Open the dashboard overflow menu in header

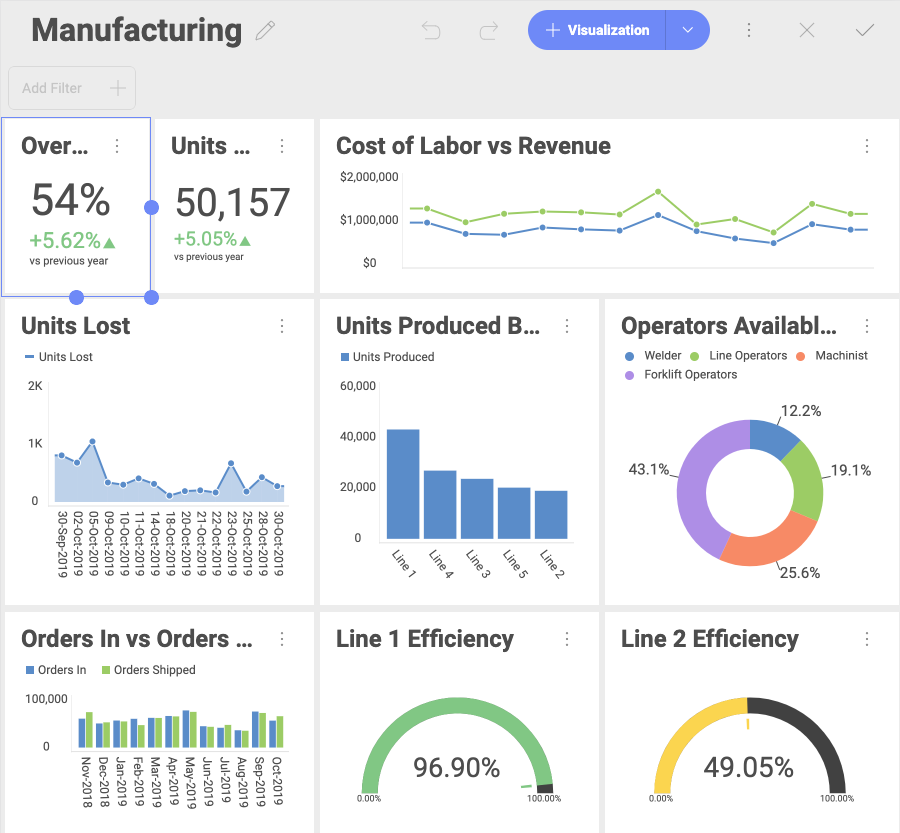click(749, 31)
